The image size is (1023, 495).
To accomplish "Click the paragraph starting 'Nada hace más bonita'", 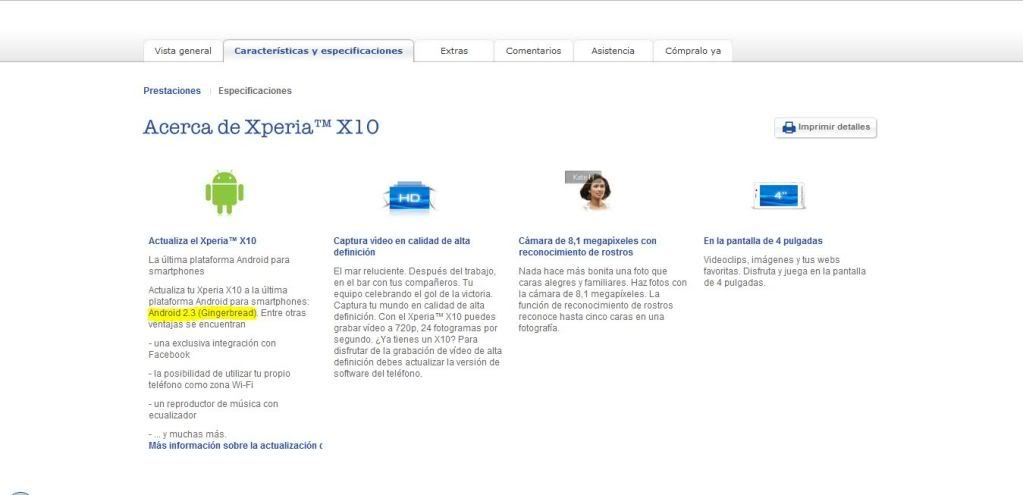I will coord(603,299).
